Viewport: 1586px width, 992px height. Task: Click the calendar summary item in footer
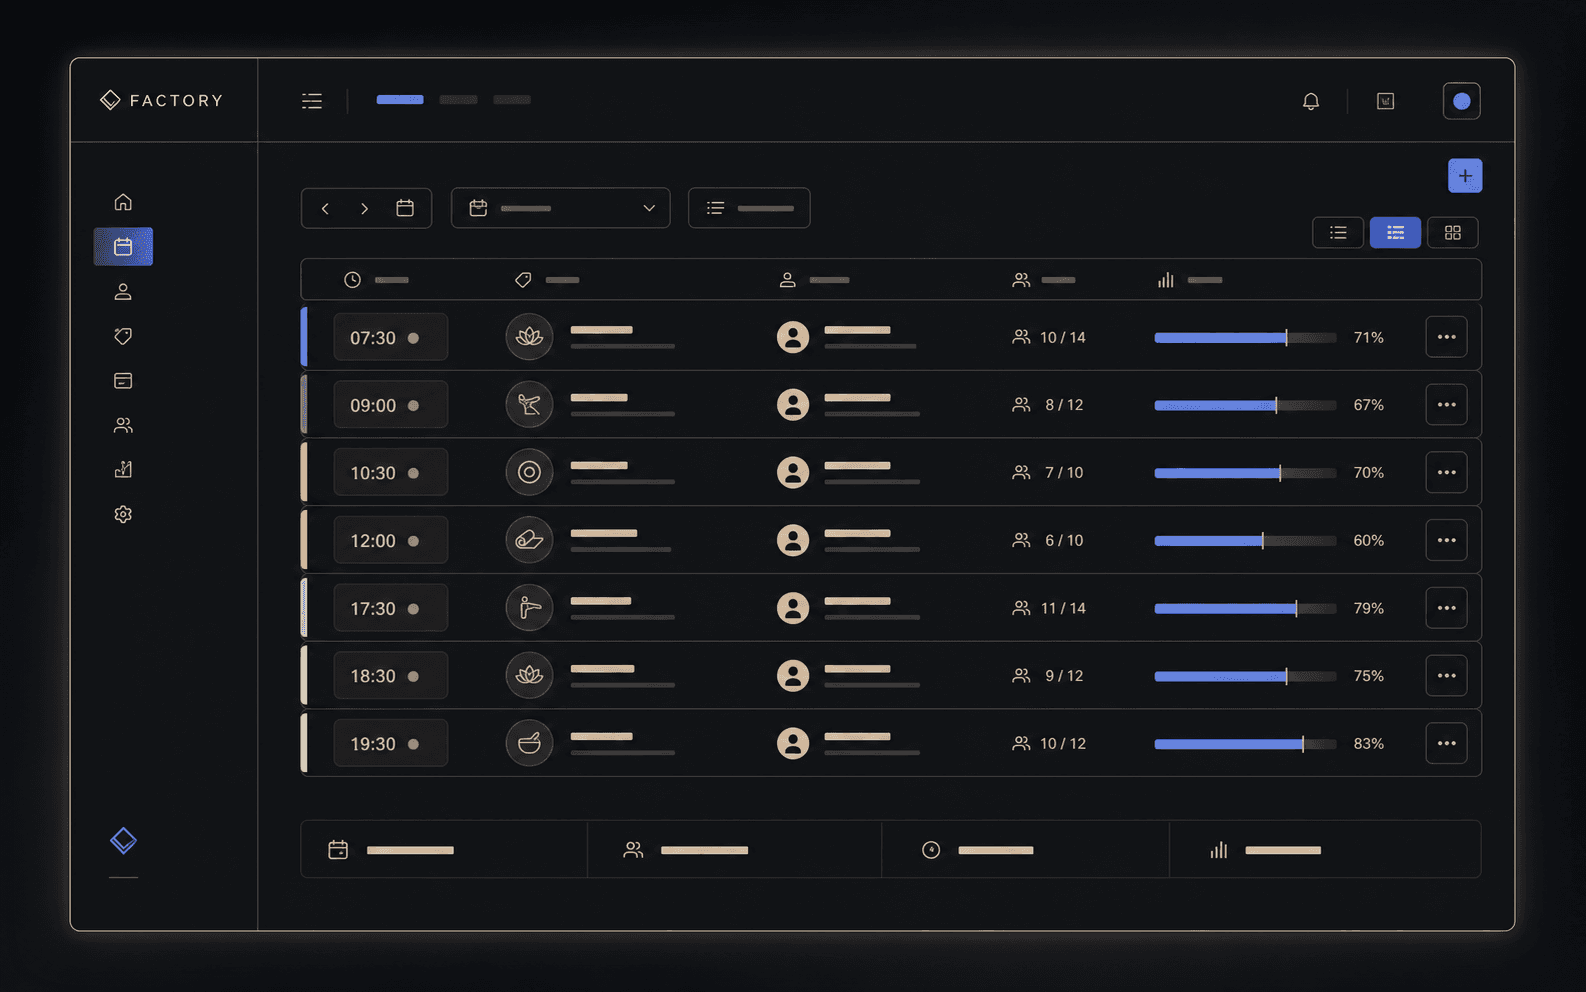click(x=444, y=850)
